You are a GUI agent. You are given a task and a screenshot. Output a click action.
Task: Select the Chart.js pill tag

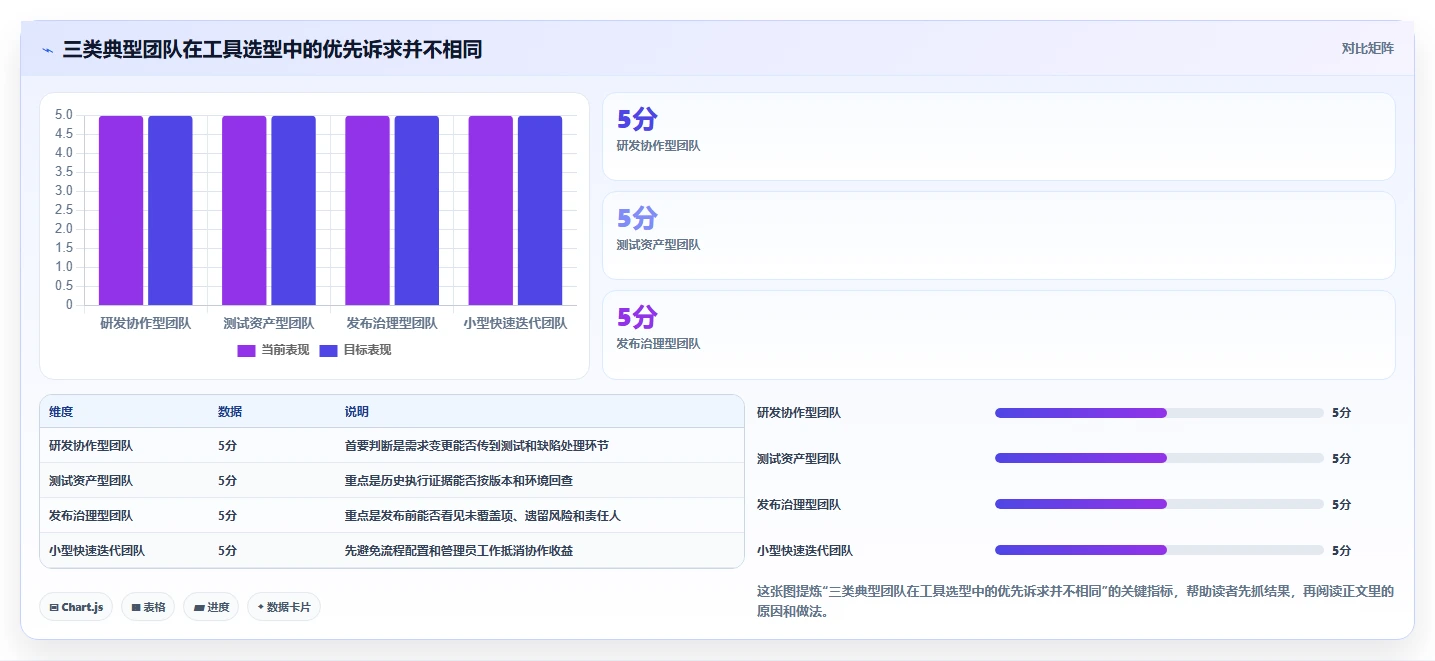76,607
